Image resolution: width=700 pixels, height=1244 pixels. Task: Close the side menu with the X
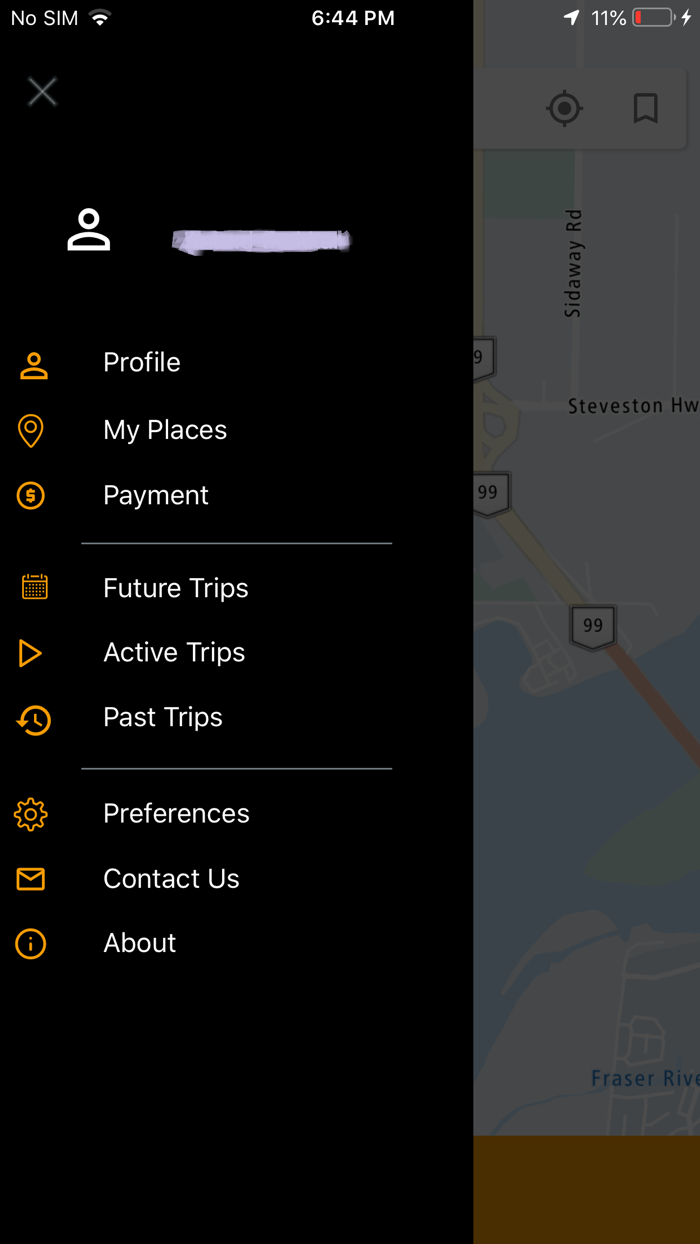click(42, 91)
